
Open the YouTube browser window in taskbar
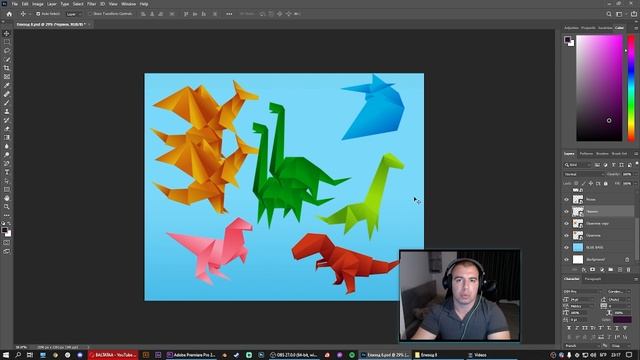point(113,355)
